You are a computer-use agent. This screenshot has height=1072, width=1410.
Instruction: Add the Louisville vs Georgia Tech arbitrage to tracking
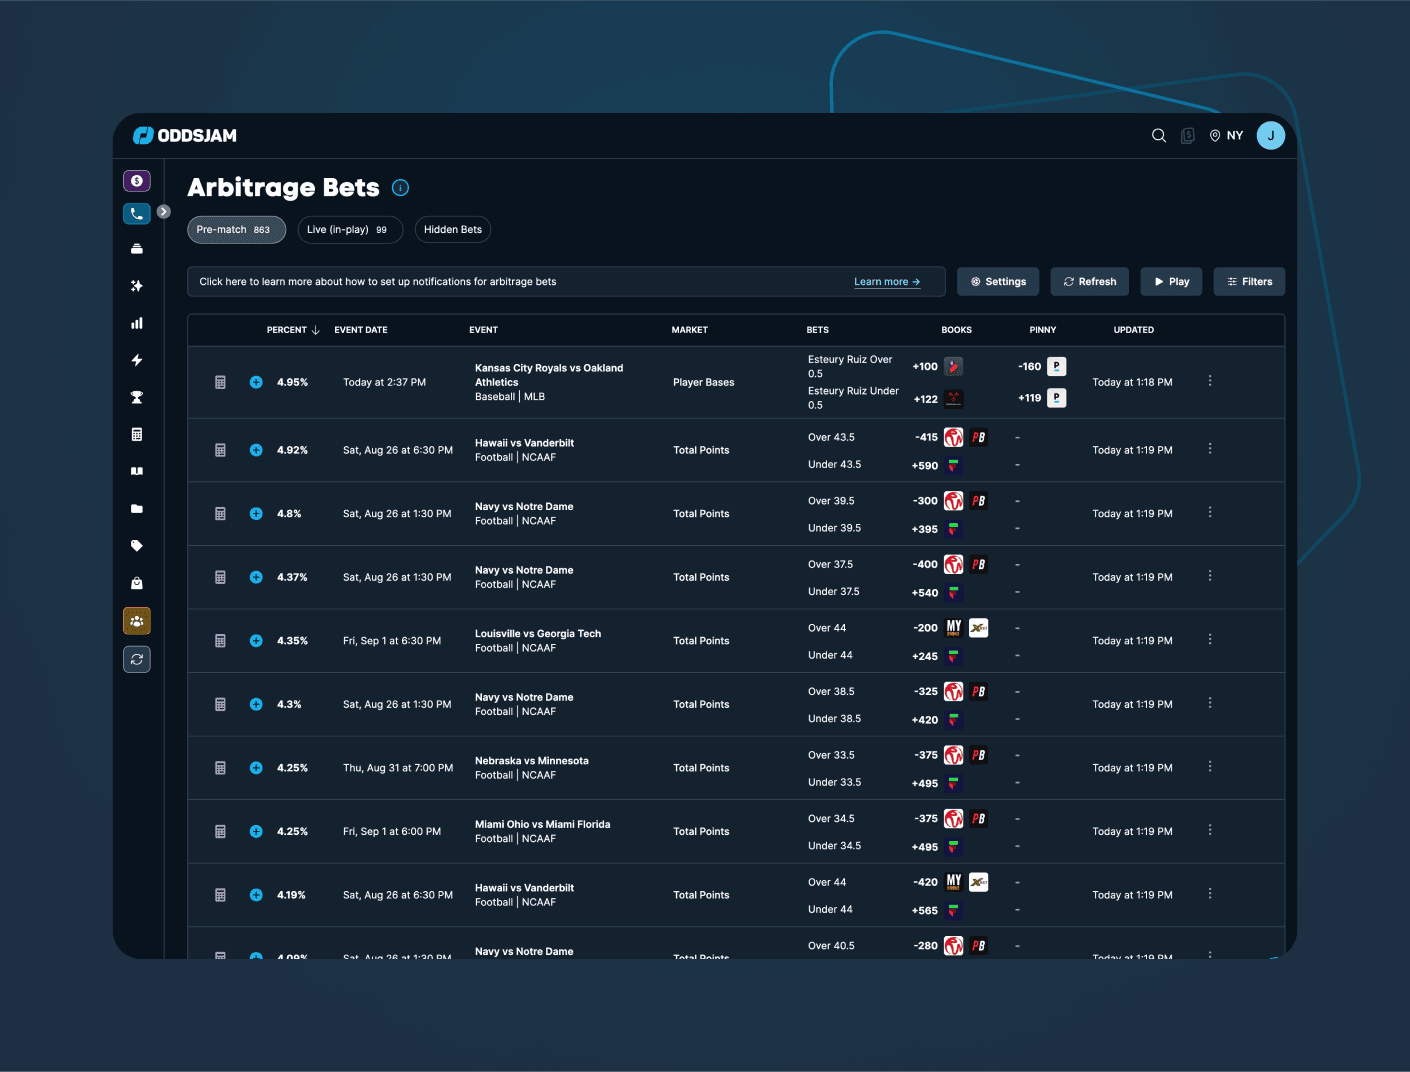256,640
